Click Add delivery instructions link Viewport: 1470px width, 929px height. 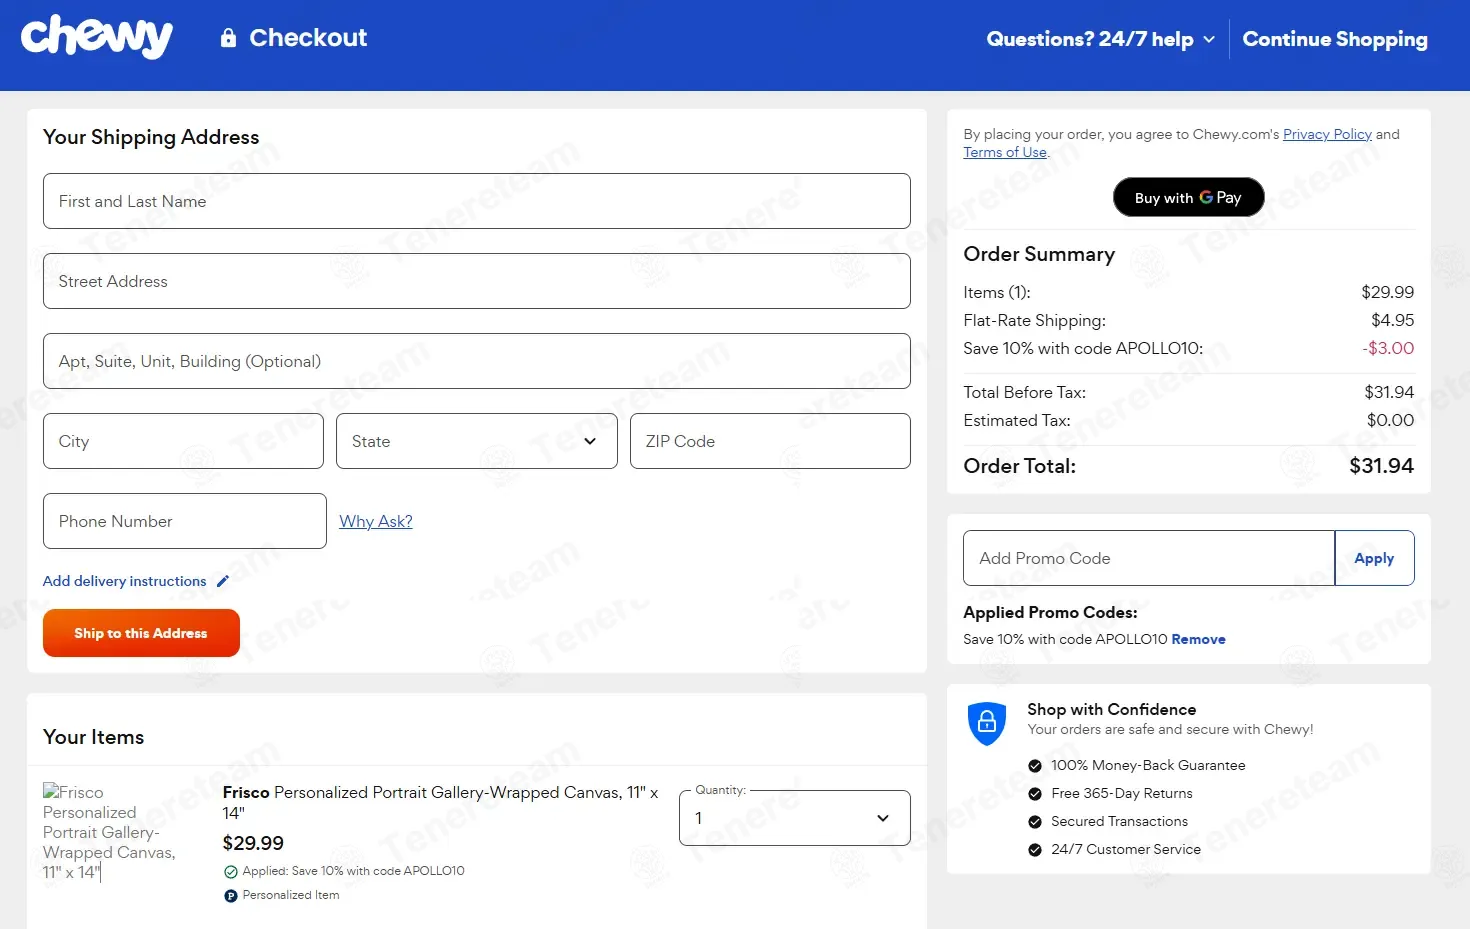click(x=124, y=581)
